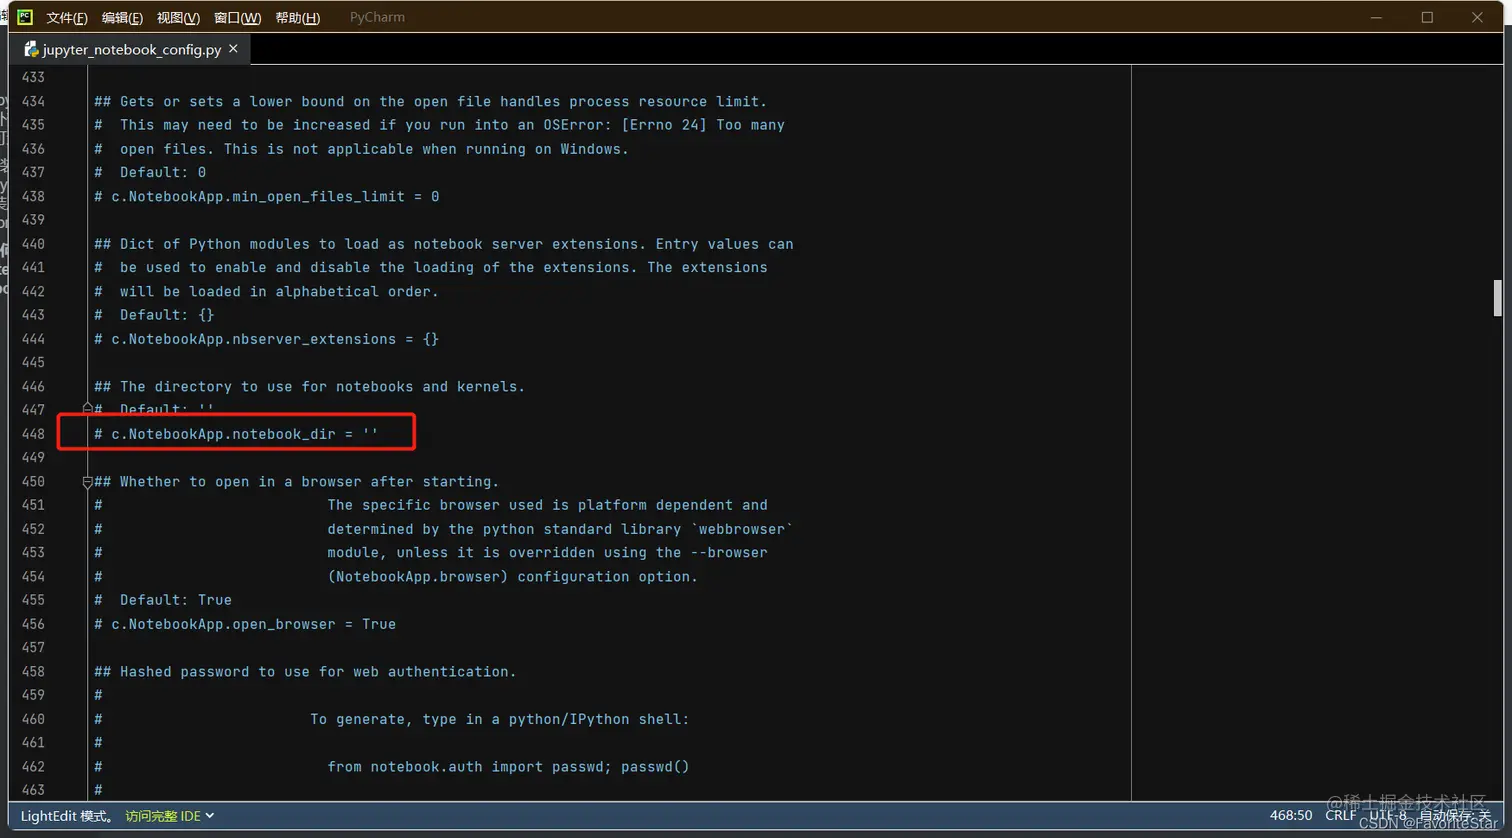The height and width of the screenshot is (838, 1512).
Task: Click line number 463 in gutter
Action: [33, 790]
